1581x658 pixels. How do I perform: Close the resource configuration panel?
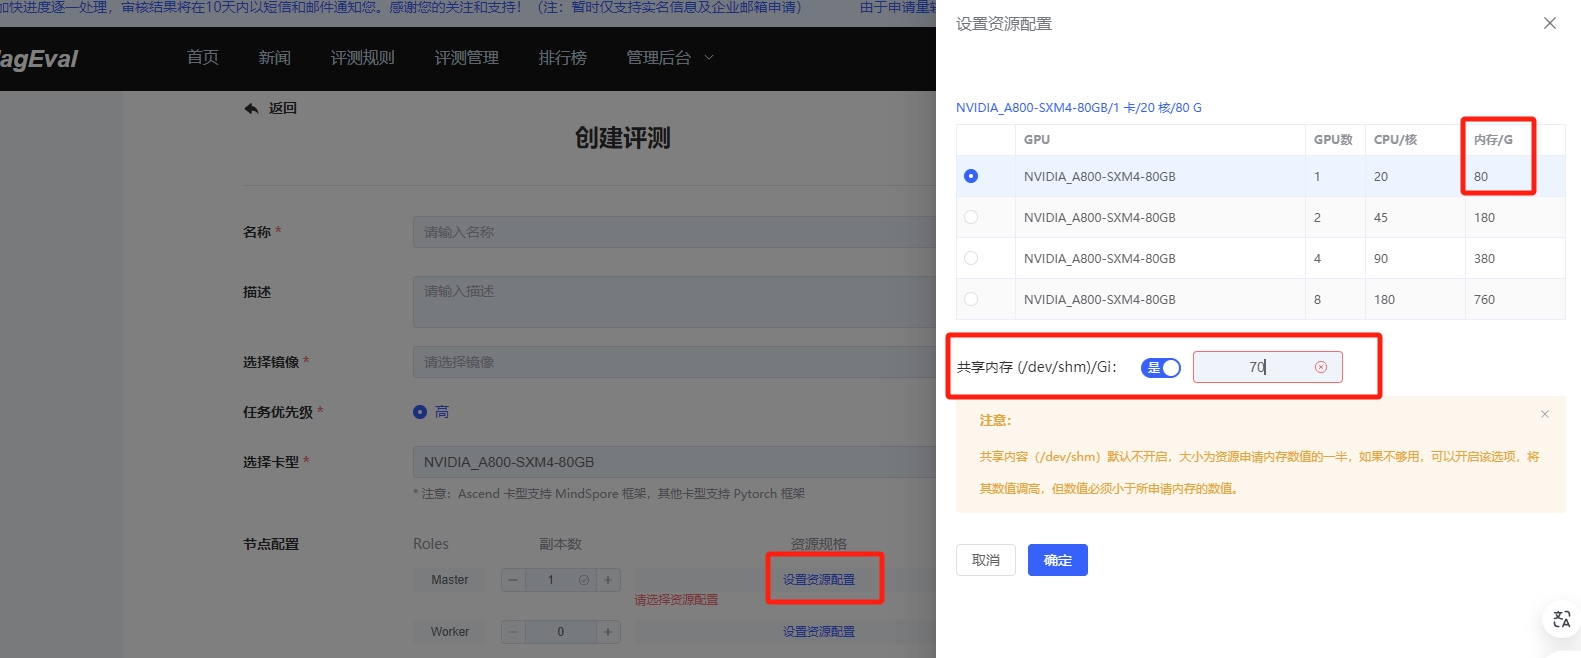tap(1549, 23)
